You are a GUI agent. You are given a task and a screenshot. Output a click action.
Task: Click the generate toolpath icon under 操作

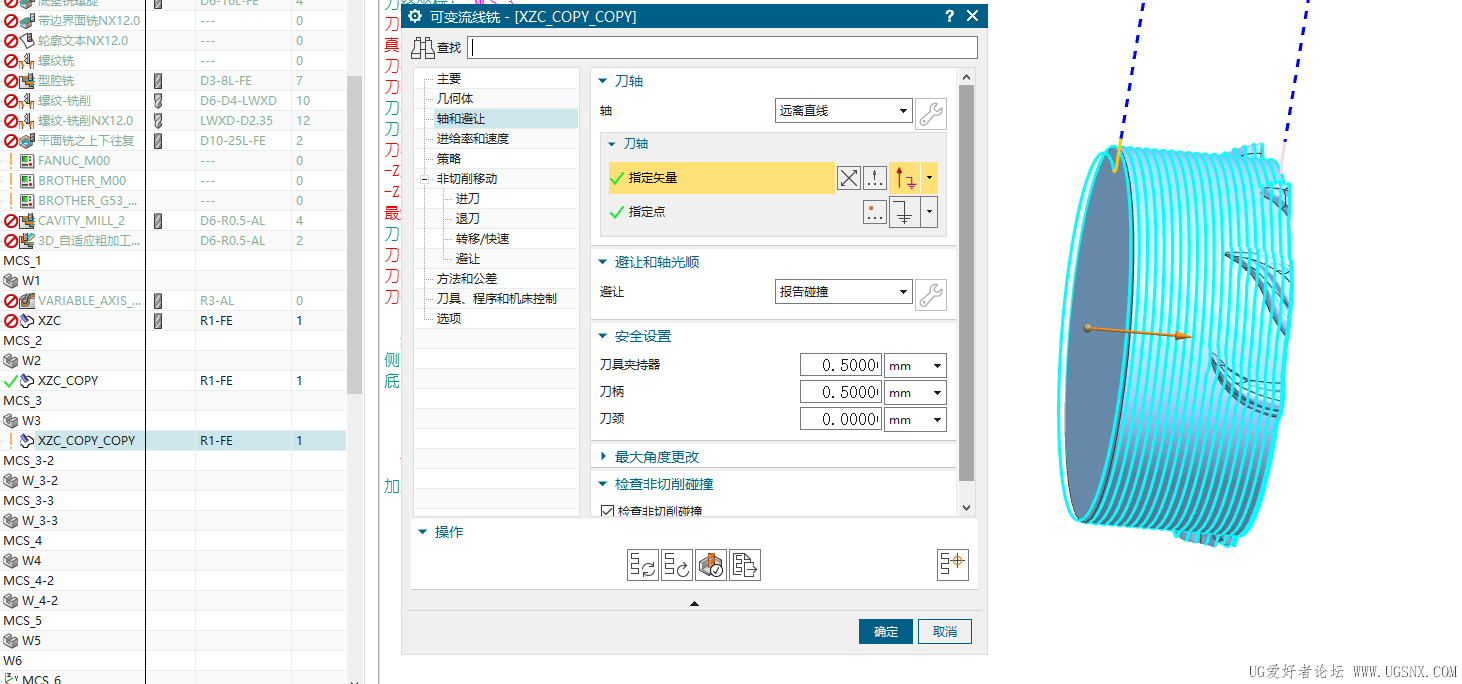tap(643, 564)
